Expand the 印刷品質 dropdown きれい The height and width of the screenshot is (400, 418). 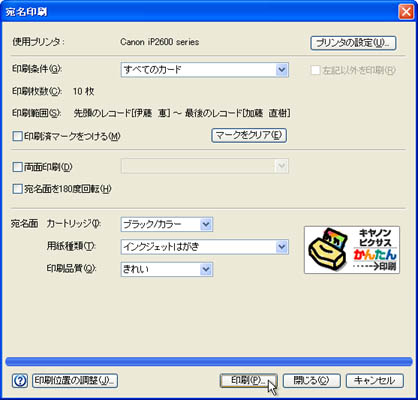point(167,269)
